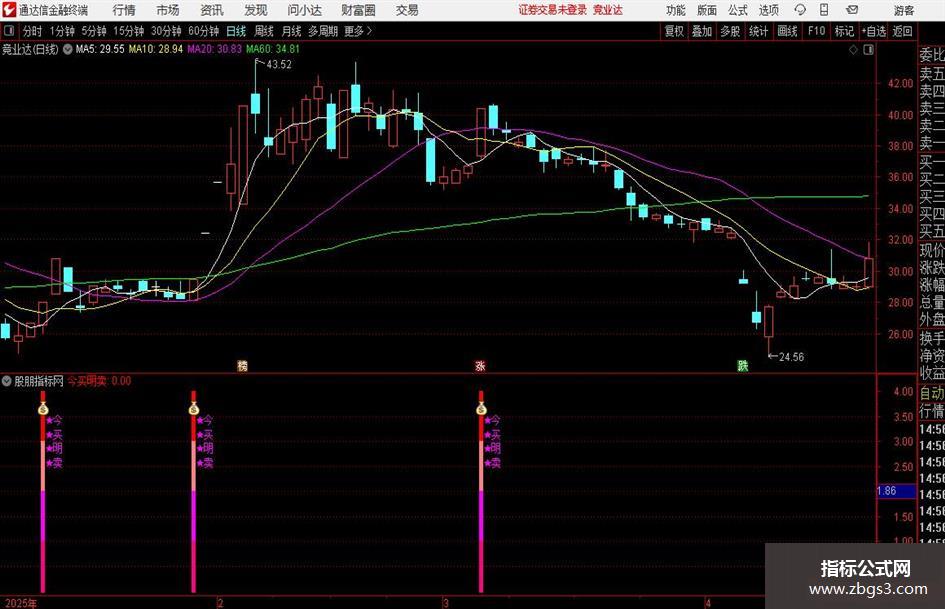Click the 画线 drawing toolbar button
The width and height of the screenshot is (945, 609).
[787, 31]
